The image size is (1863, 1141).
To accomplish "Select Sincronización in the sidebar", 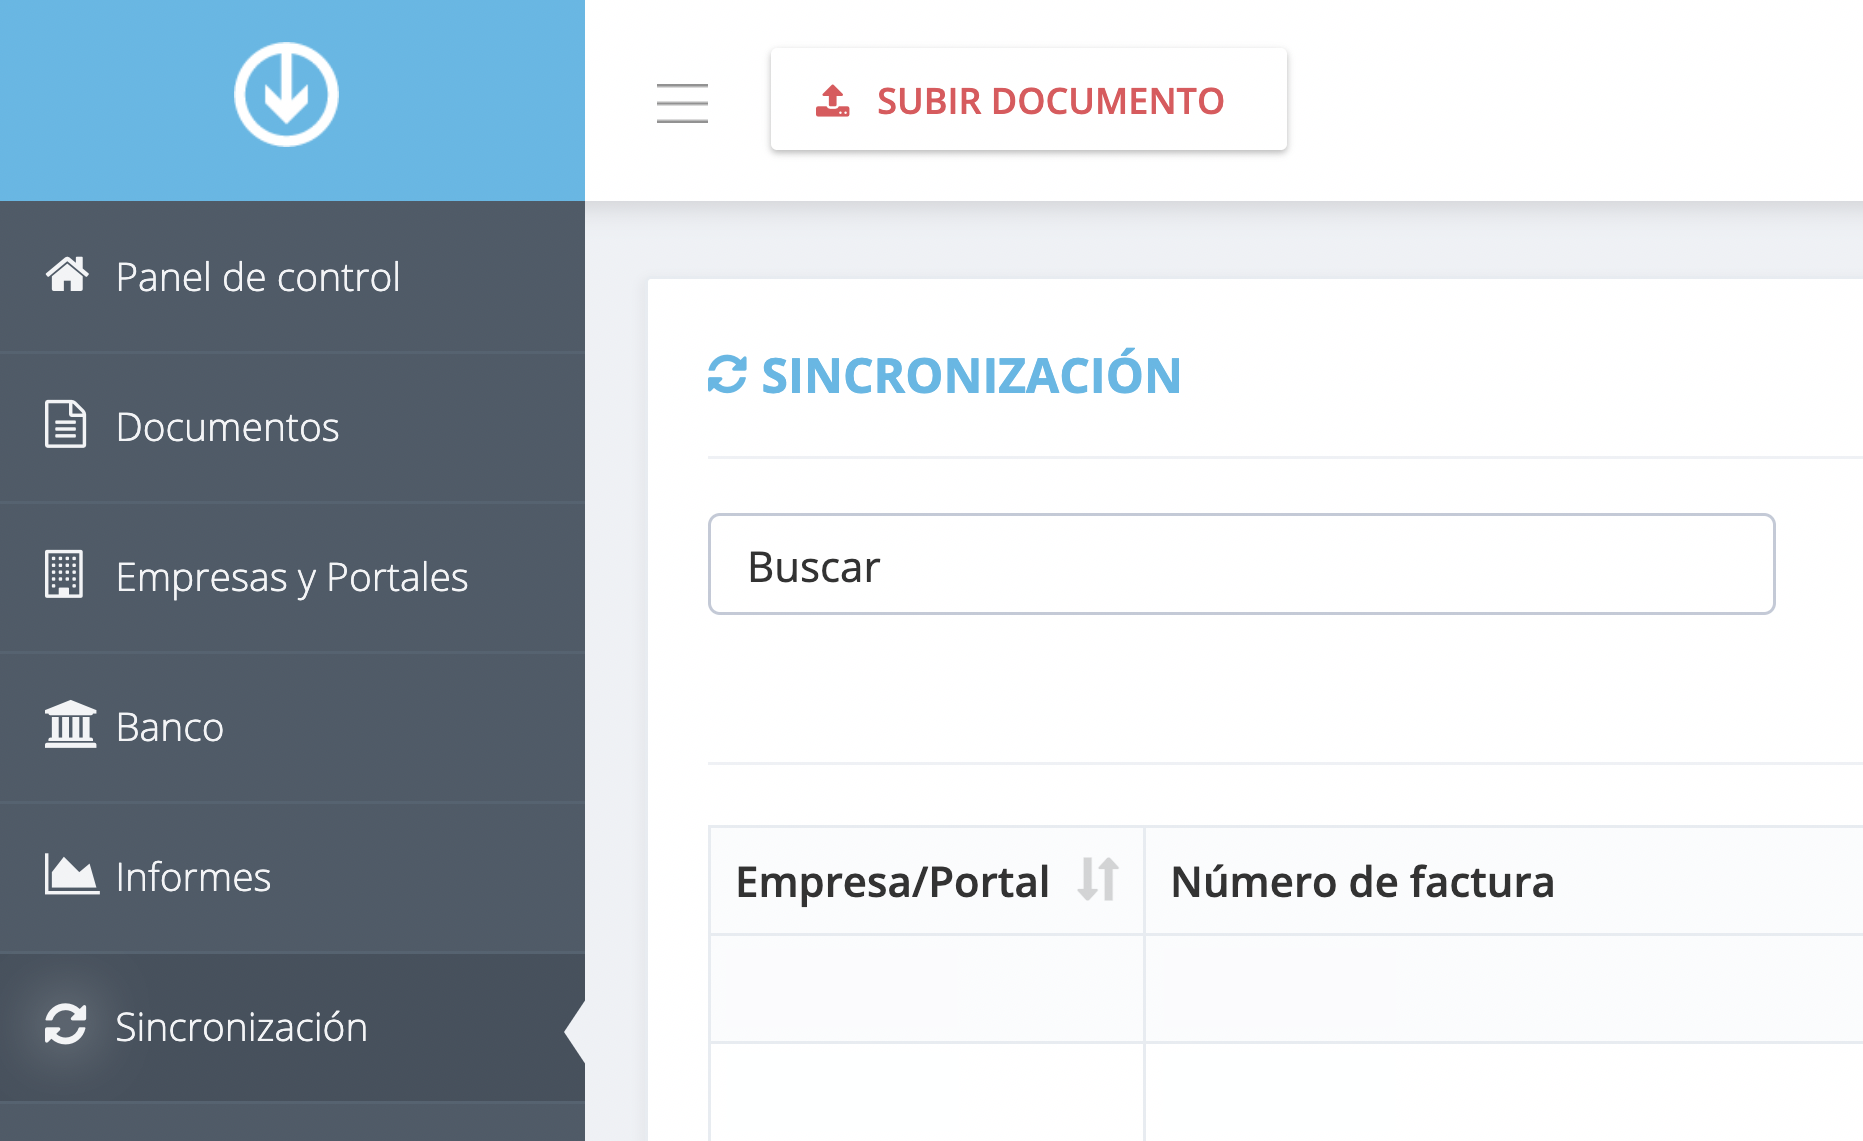I will pos(292,1027).
